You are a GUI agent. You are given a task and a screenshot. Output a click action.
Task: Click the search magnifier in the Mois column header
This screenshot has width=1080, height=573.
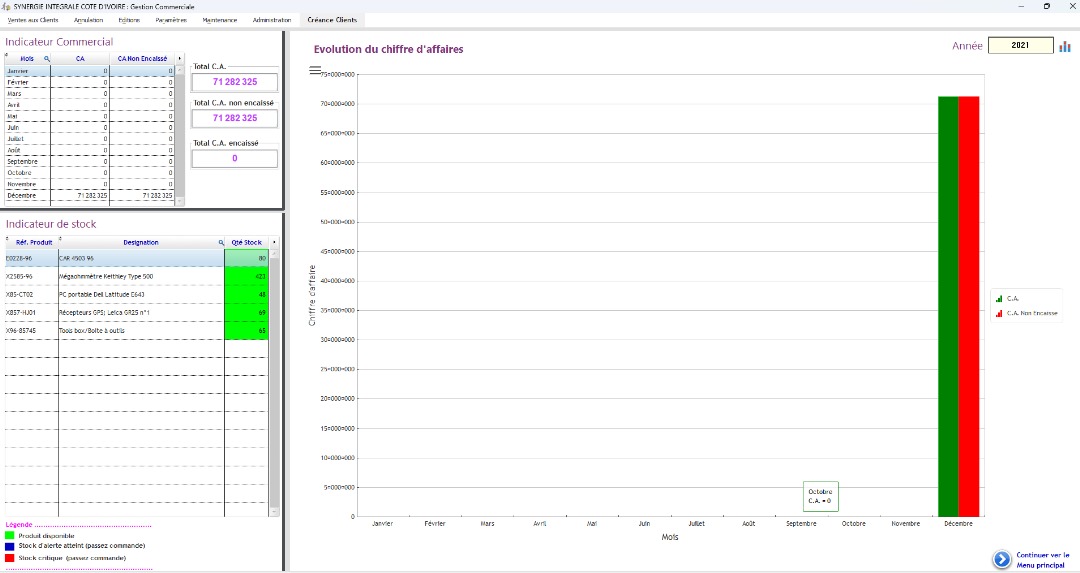pyautogui.click(x=46, y=59)
